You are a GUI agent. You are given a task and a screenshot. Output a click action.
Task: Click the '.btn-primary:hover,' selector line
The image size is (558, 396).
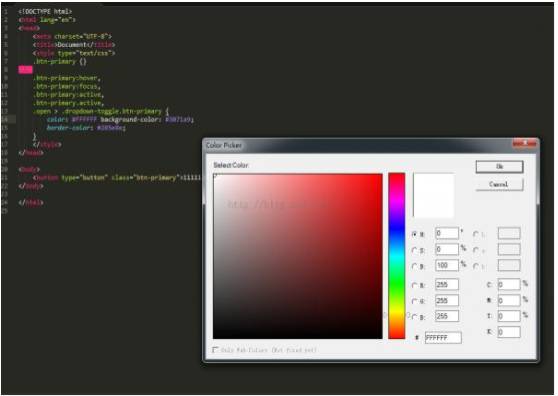point(67,78)
